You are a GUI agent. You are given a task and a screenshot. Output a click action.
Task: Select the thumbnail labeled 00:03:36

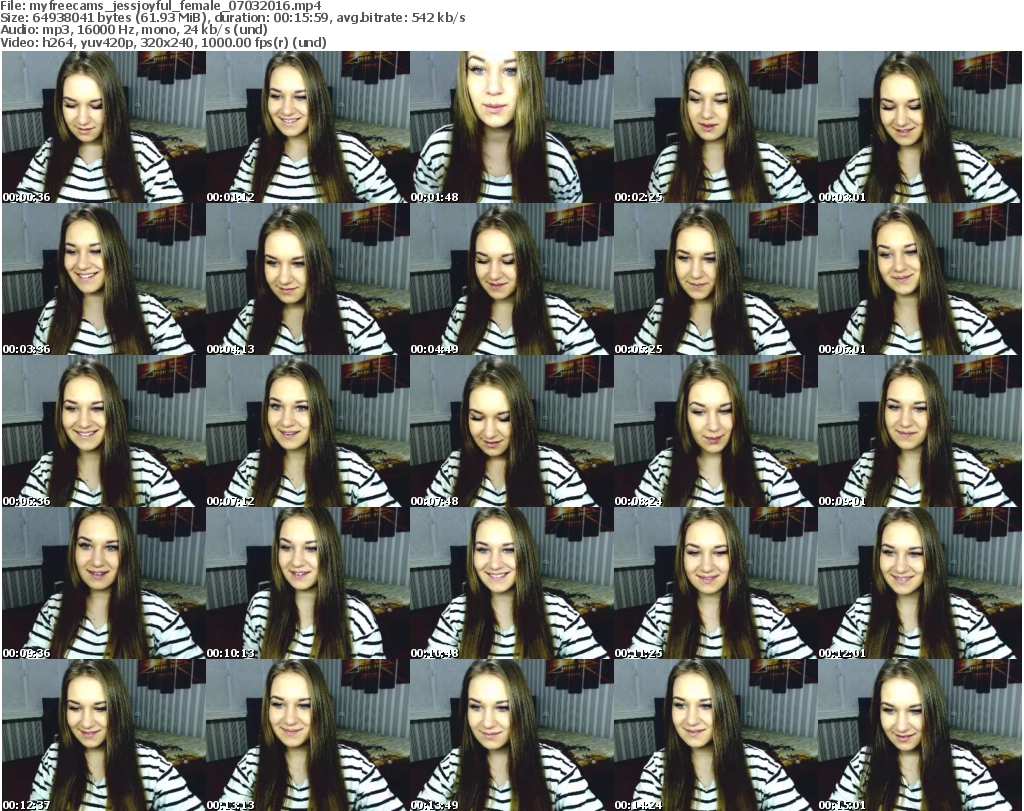pyautogui.click(x=103, y=279)
